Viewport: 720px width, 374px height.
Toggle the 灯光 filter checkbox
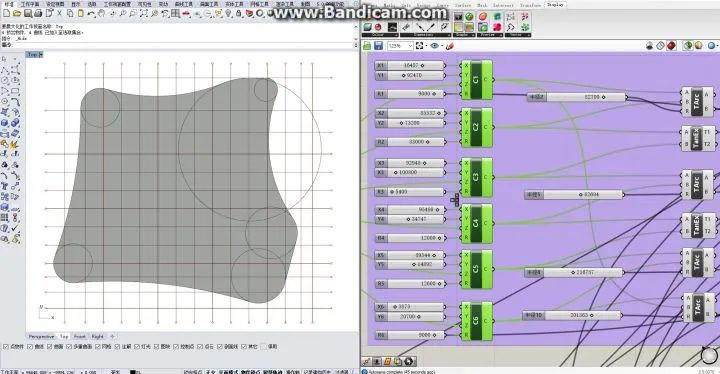[137, 346]
